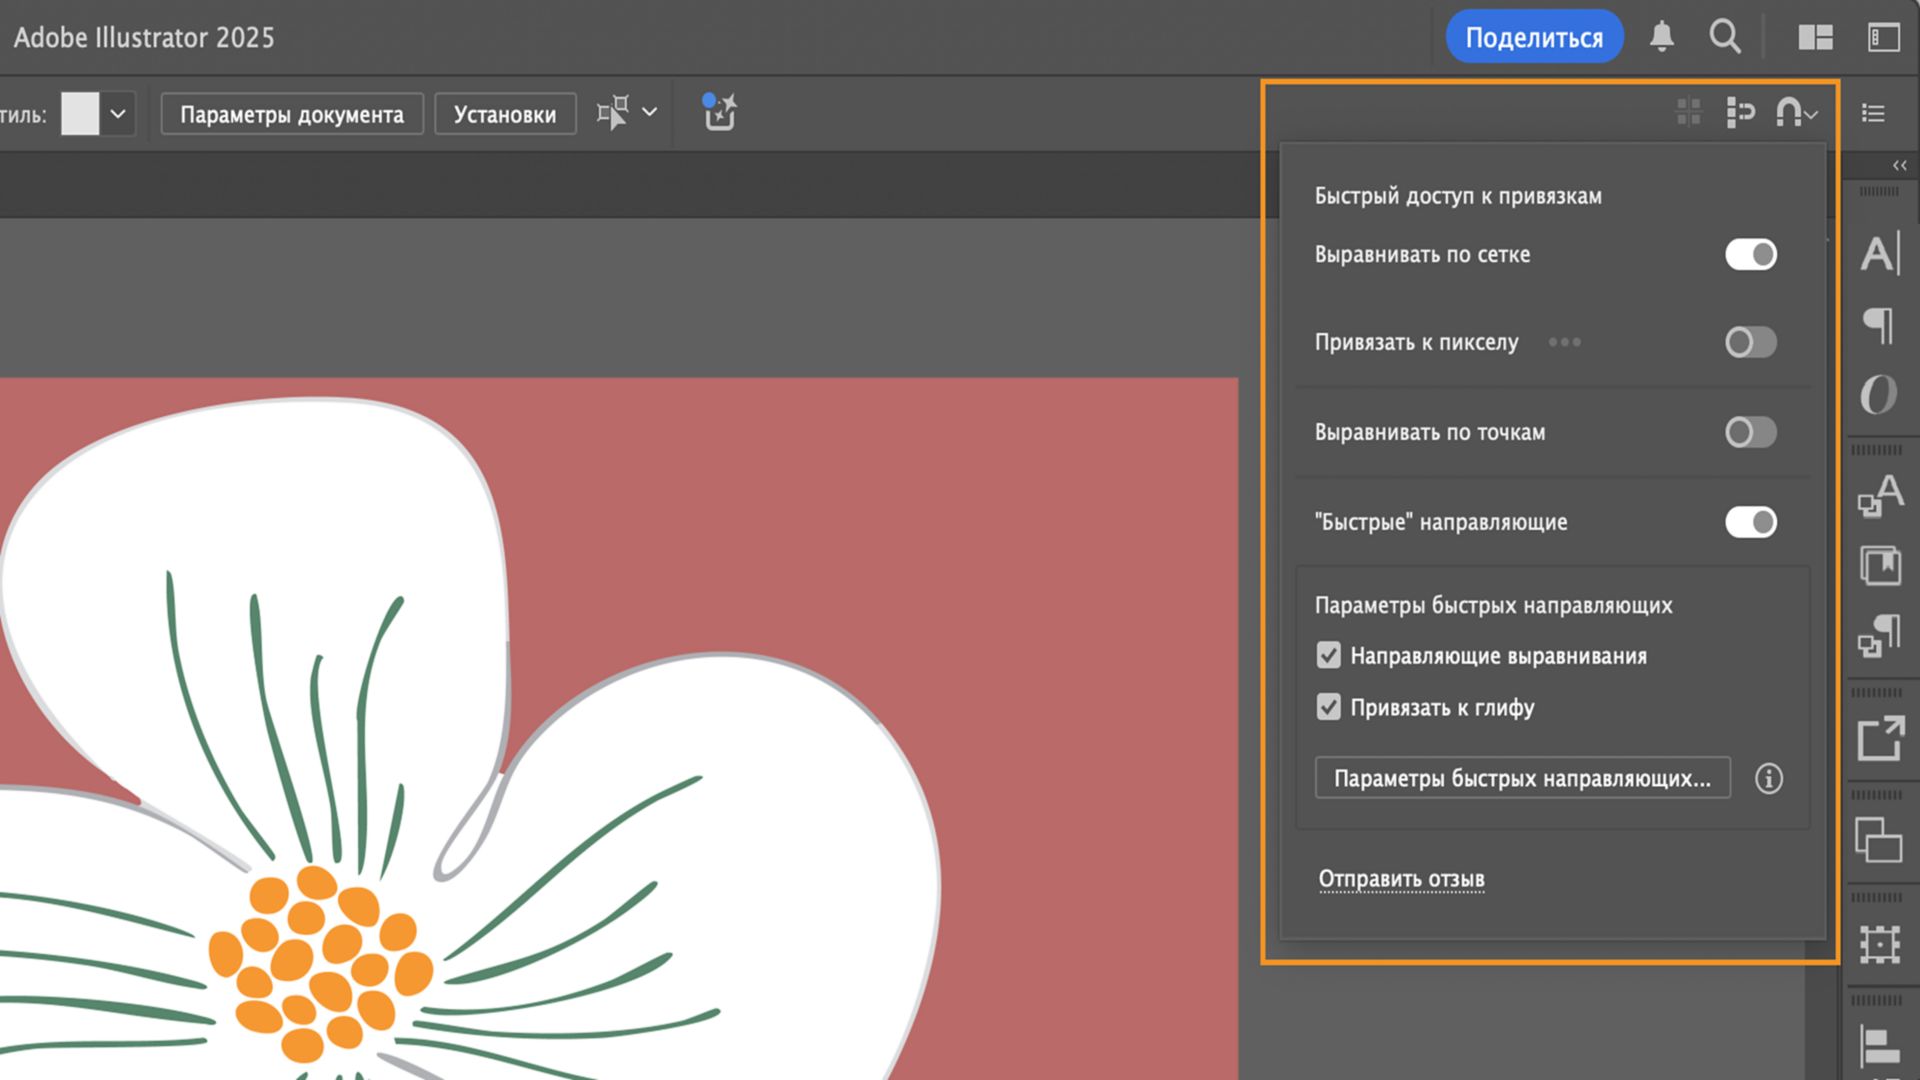Click the generative AI sparkle icon
This screenshot has height=1080, width=1920.
719,113
